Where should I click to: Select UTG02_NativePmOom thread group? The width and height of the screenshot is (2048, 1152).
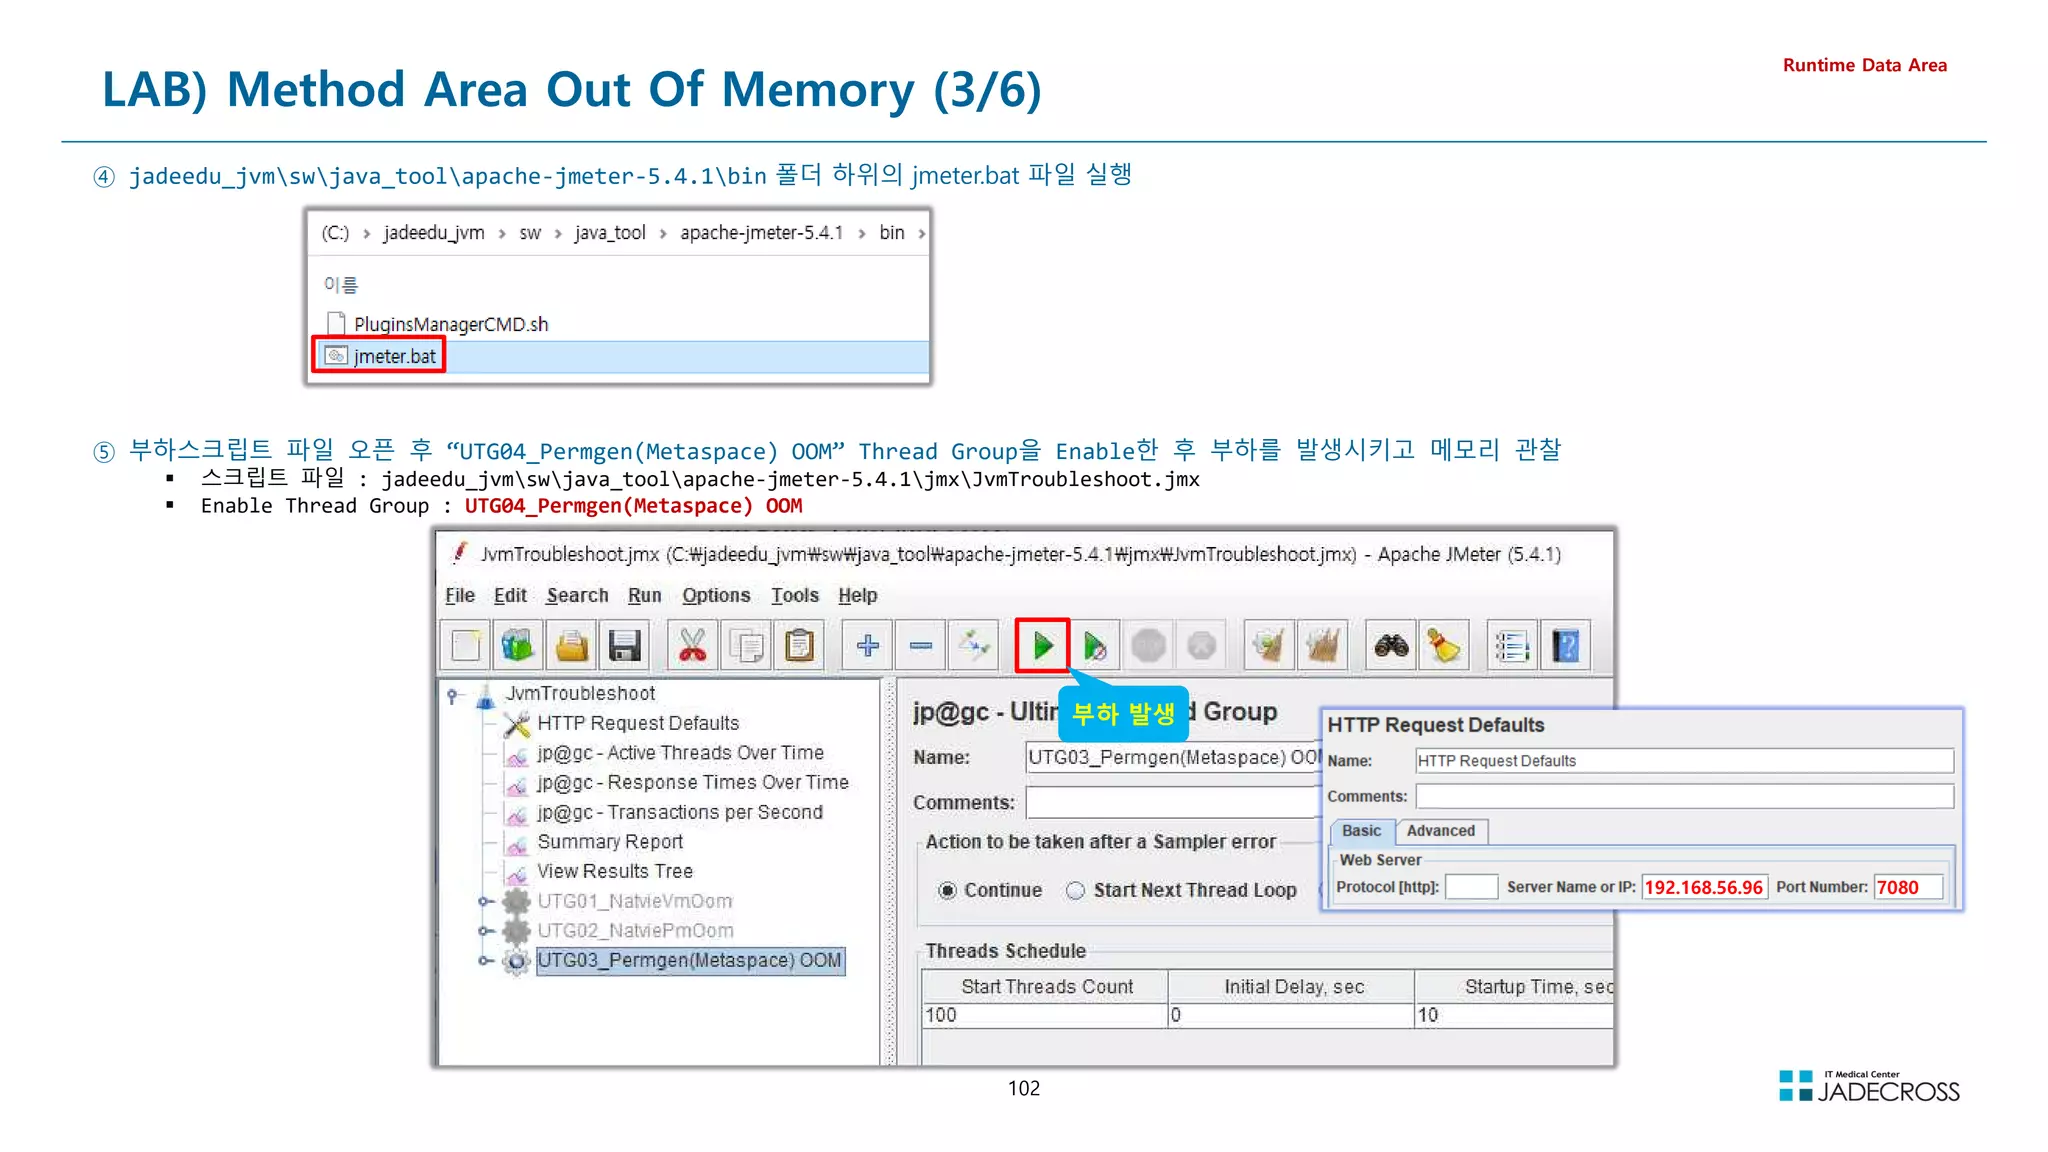[x=635, y=931]
